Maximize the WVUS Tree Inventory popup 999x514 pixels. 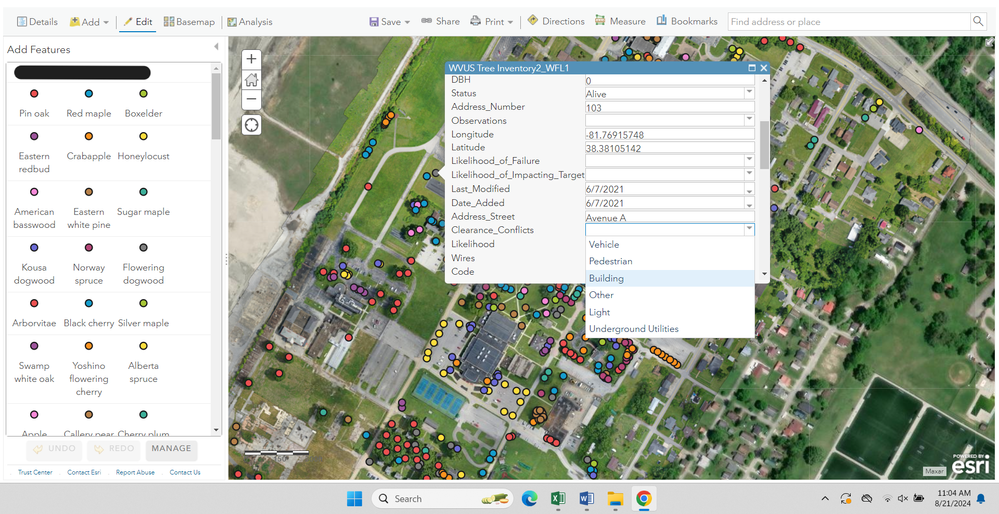[x=752, y=68]
